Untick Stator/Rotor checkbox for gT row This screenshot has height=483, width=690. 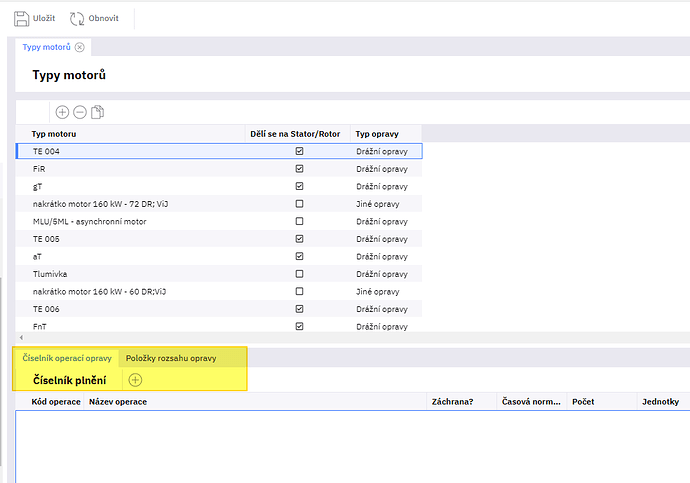point(299,186)
